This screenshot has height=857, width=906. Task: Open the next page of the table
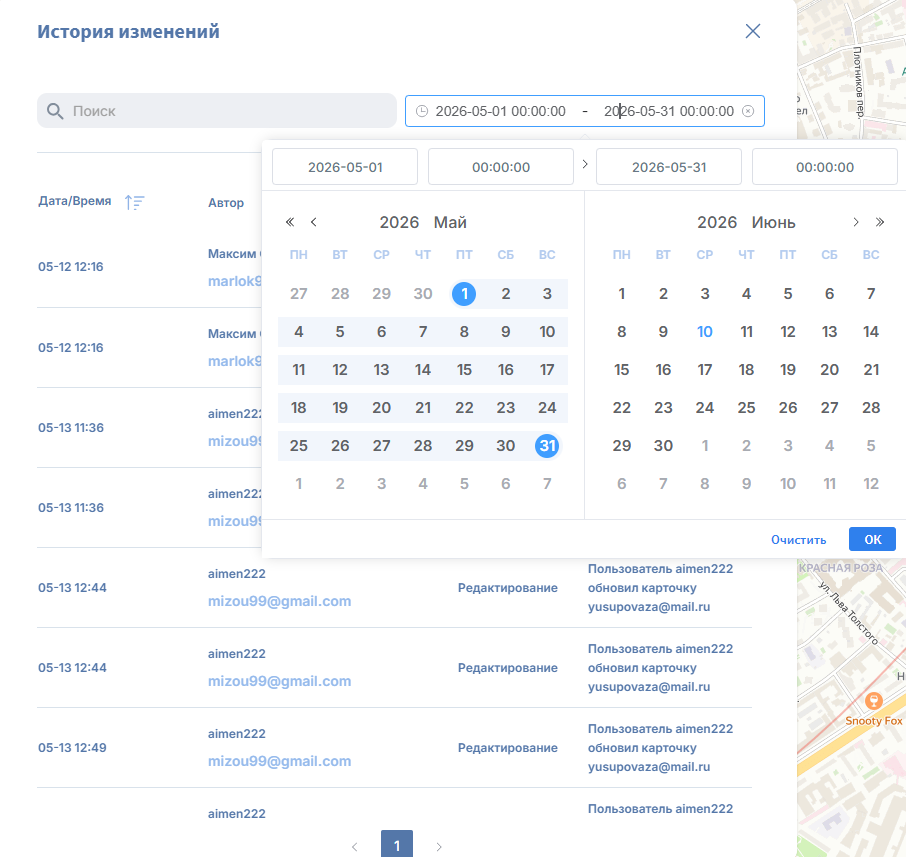click(x=439, y=847)
